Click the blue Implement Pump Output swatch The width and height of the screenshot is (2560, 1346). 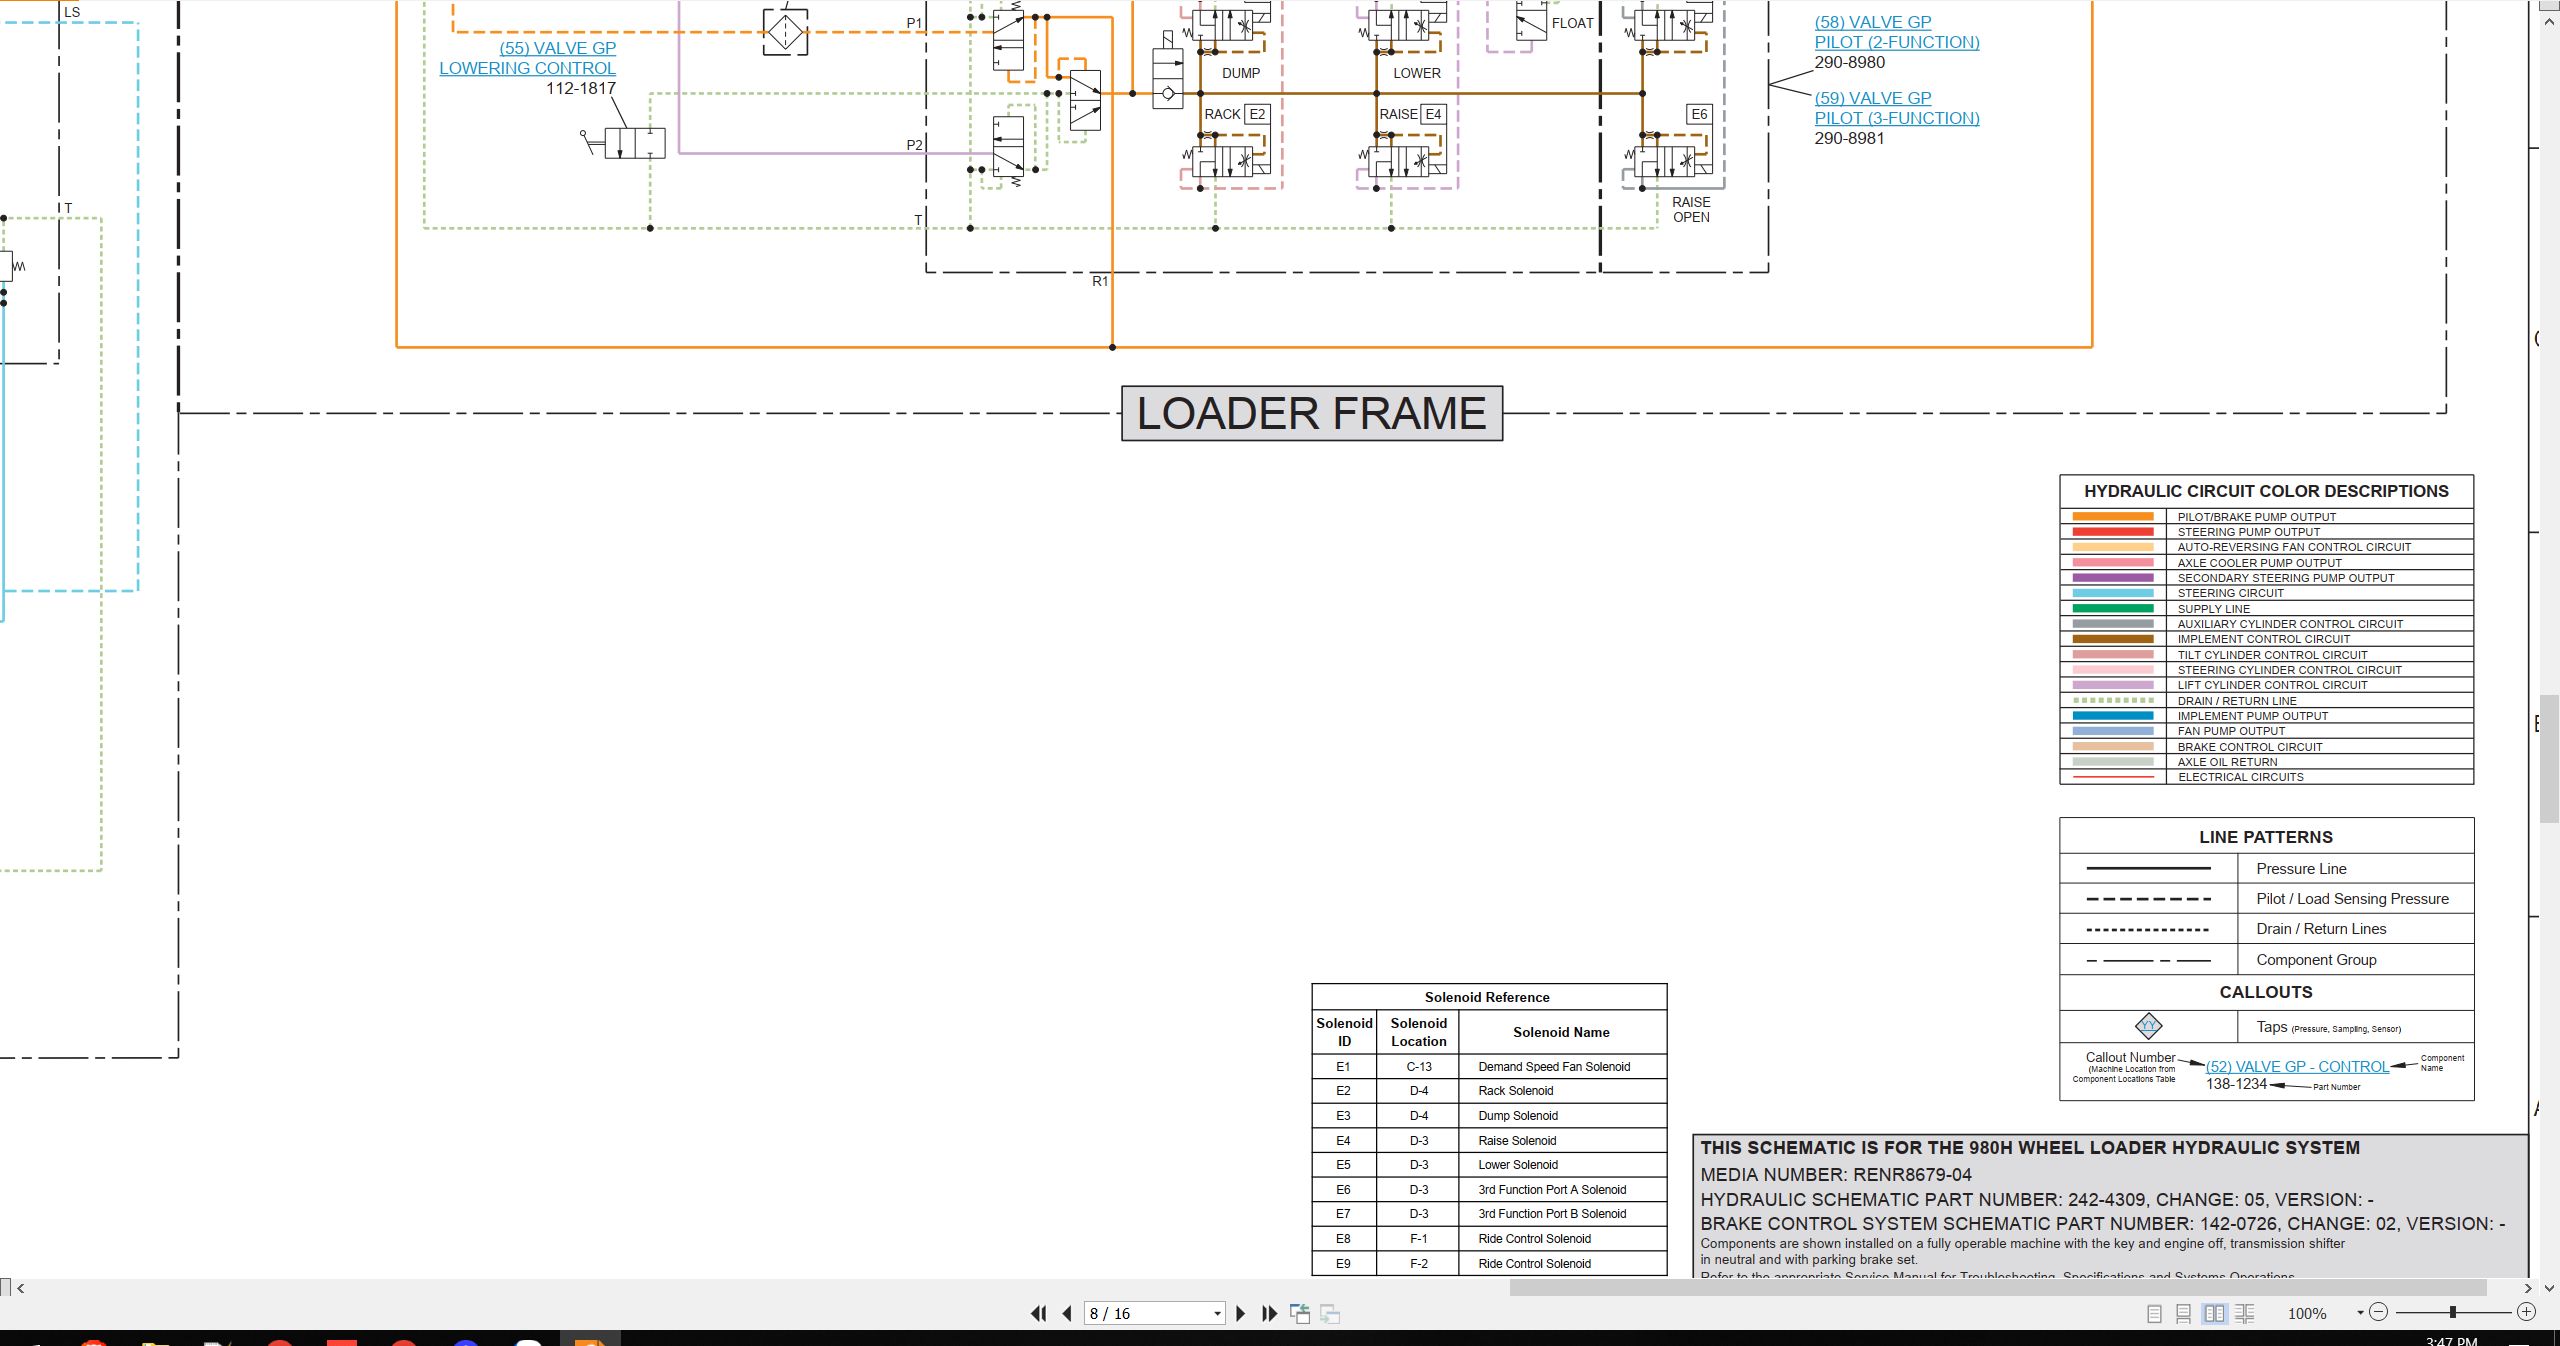(2112, 716)
